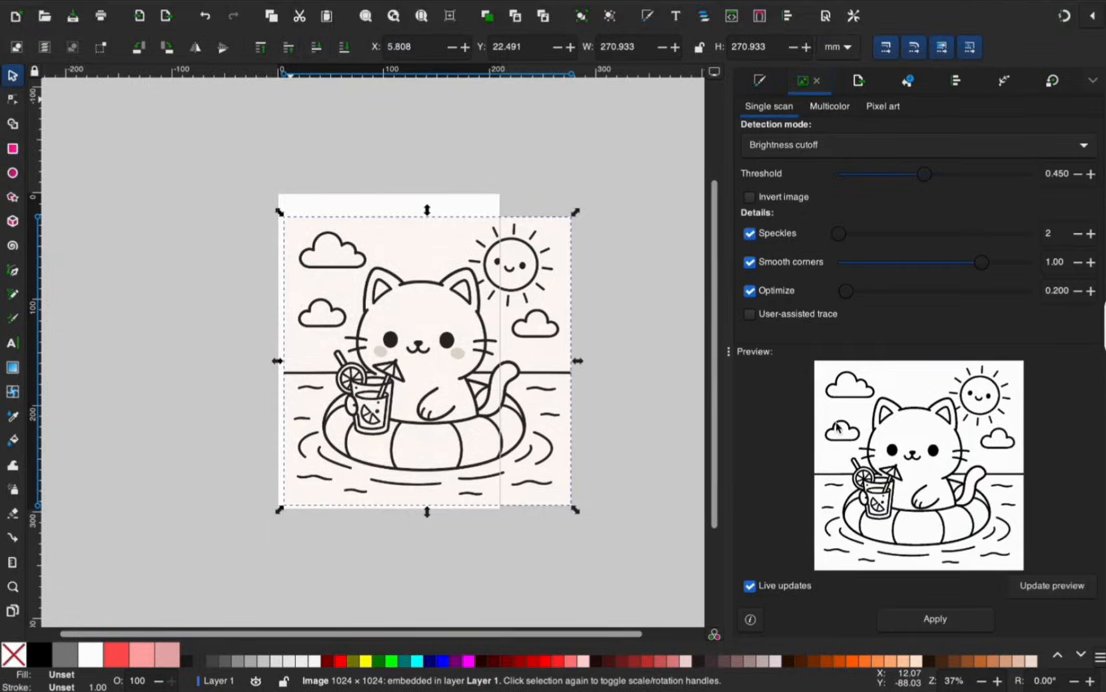Open the Export dialog tab icon
This screenshot has width=1106, height=692.
coord(858,80)
